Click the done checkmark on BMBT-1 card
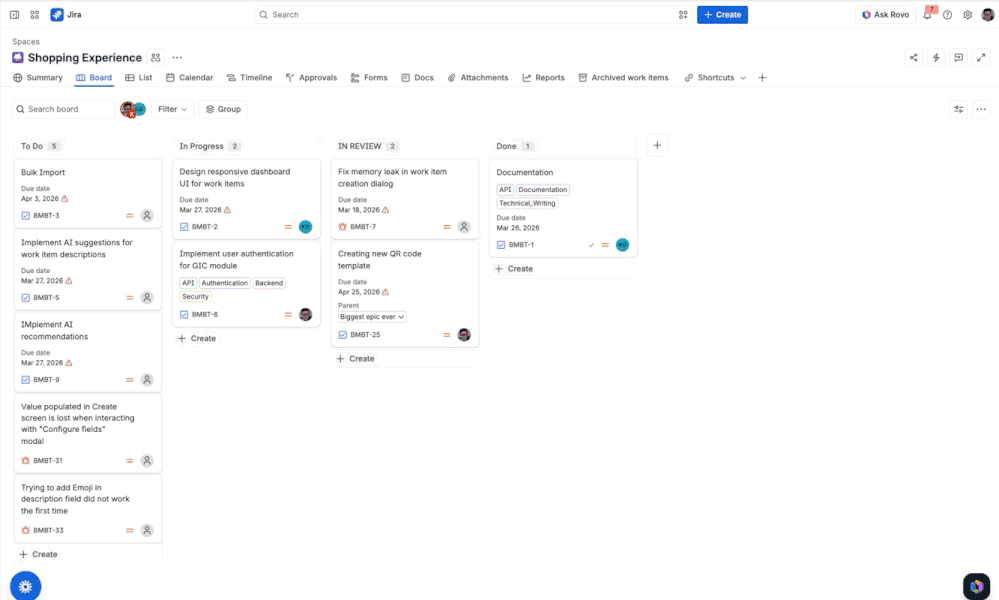The width and height of the screenshot is (999, 600). pos(591,245)
